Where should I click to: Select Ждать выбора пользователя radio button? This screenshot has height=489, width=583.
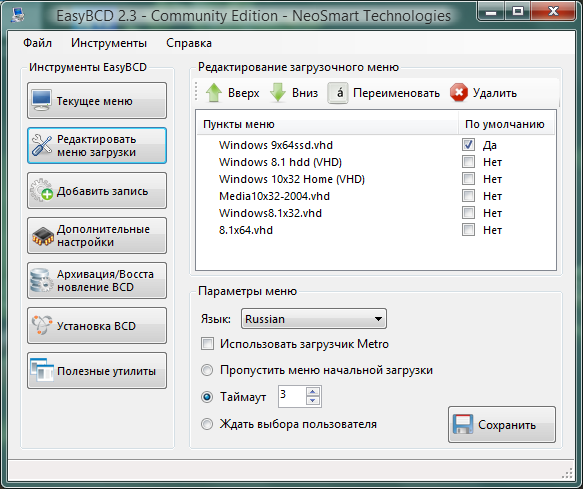click(x=207, y=424)
